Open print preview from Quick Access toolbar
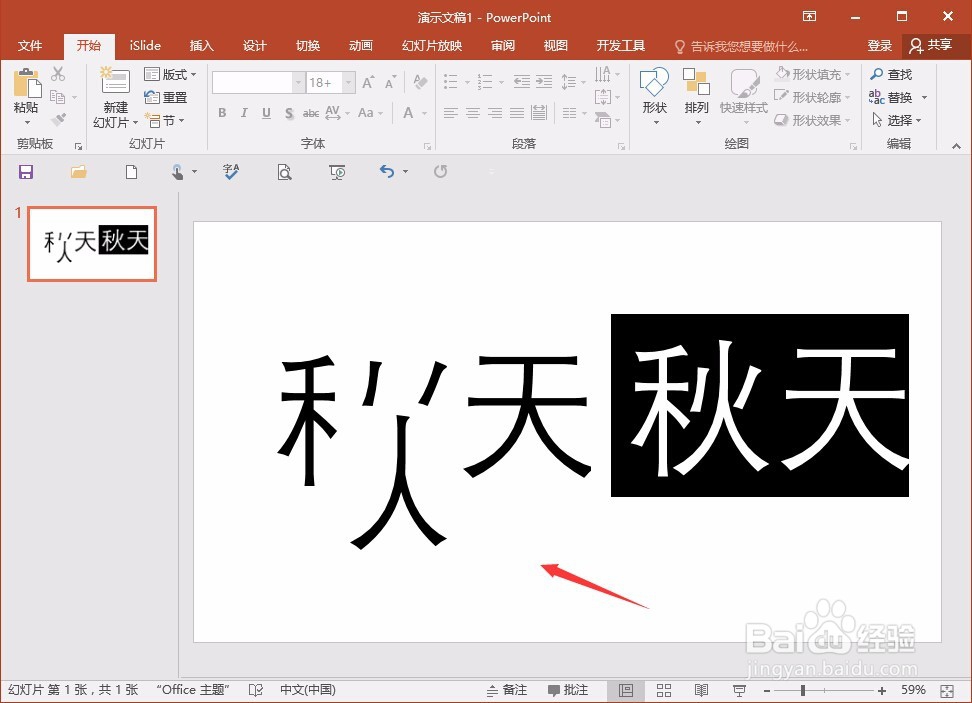 point(285,171)
